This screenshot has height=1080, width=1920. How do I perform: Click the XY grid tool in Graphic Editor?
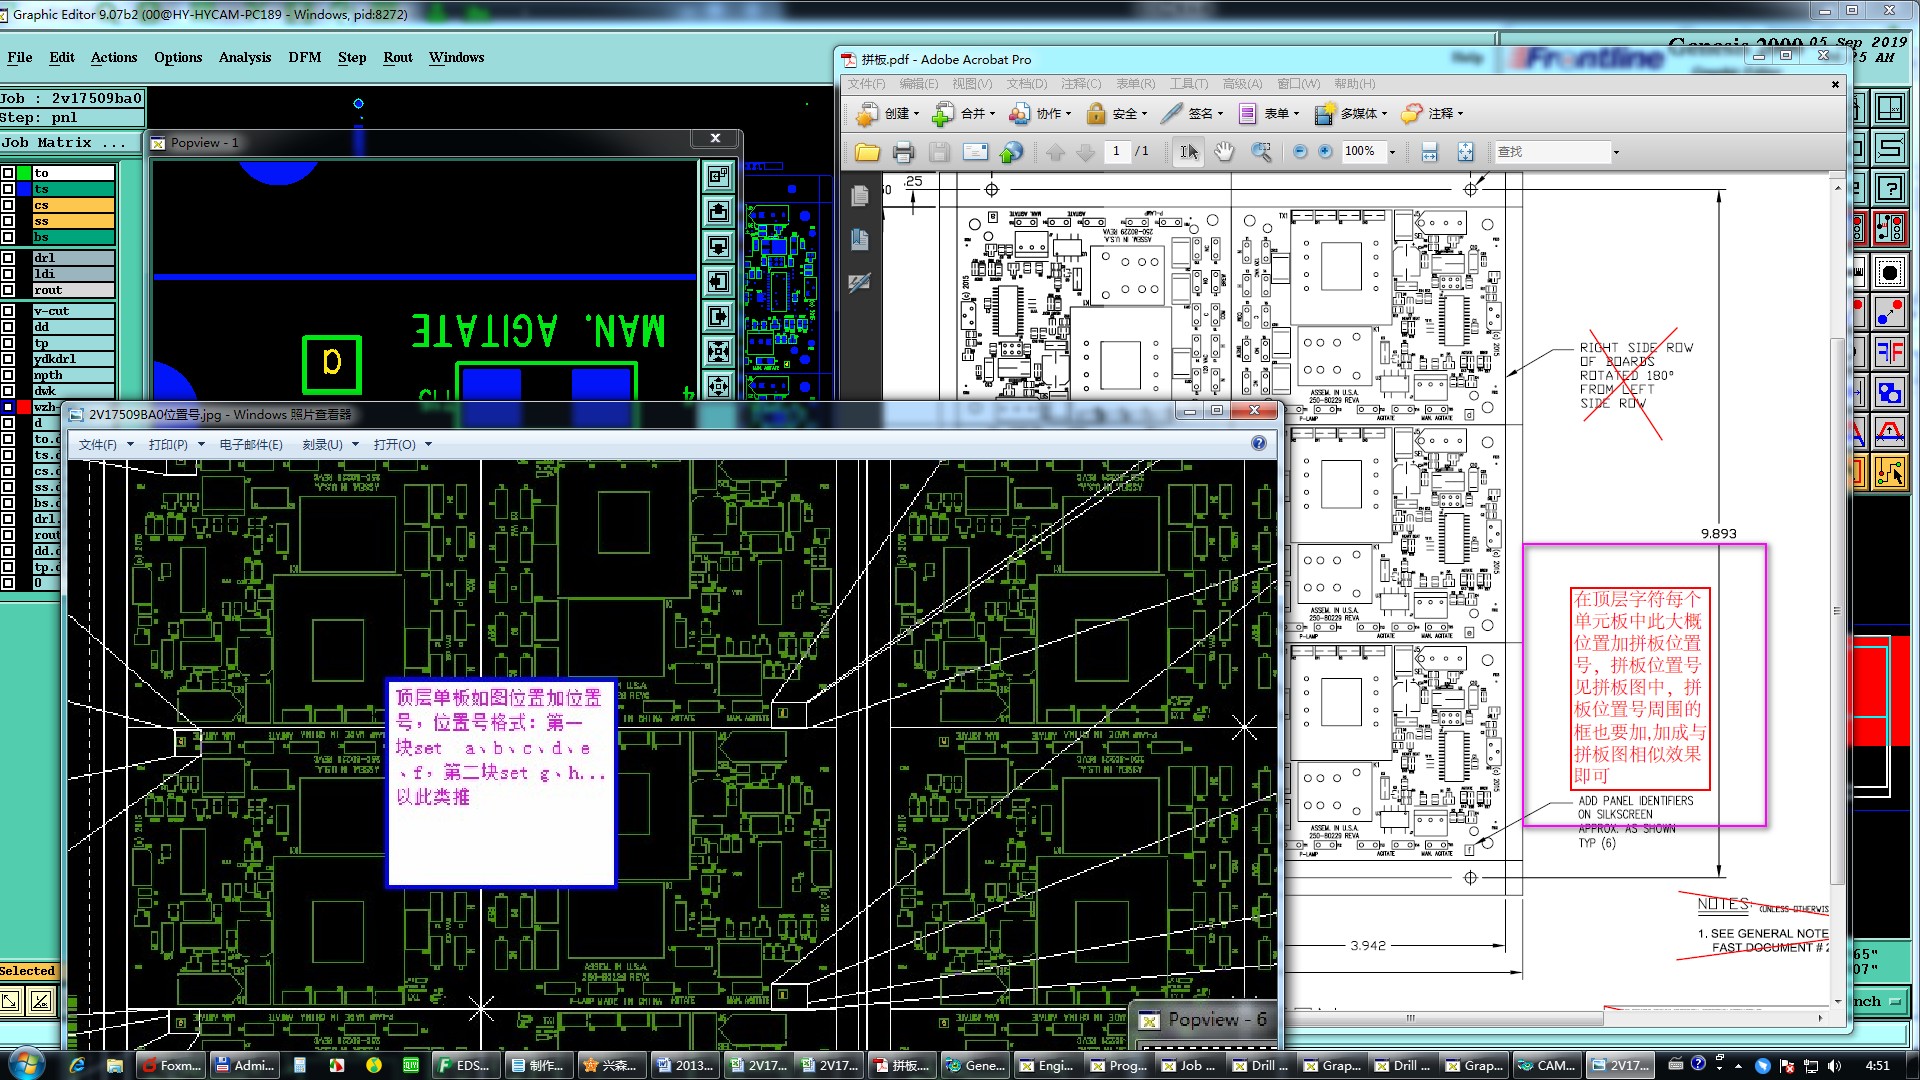tap(1889, 108)
